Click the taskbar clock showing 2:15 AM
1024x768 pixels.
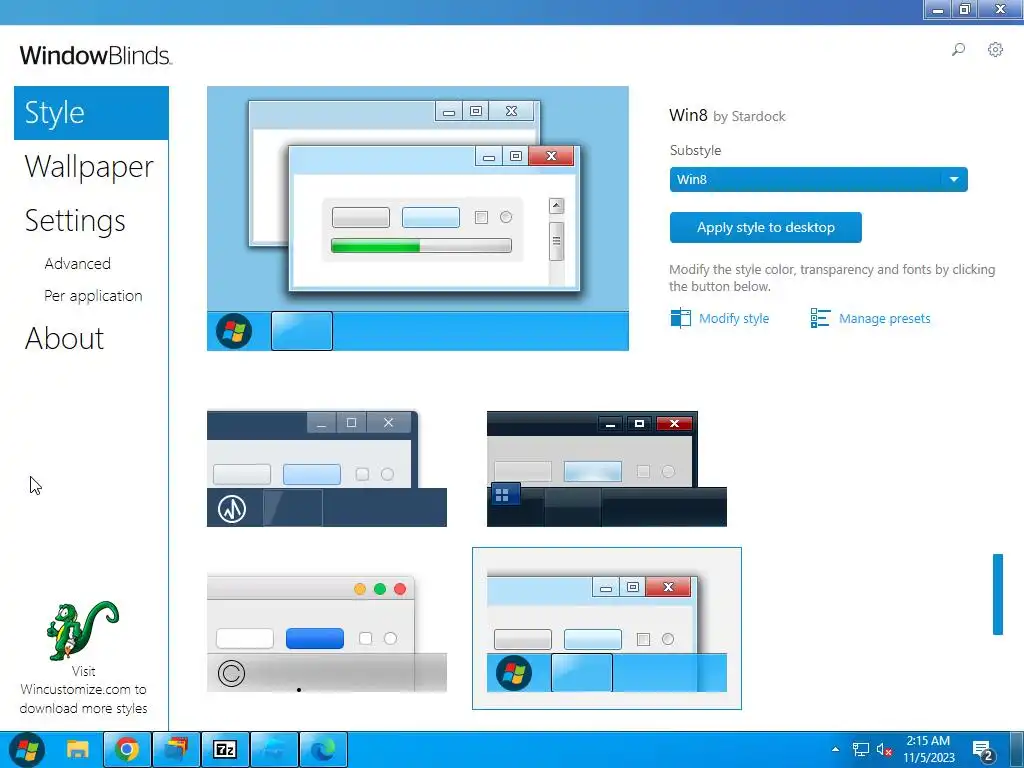pyautogui.click(x=929, y=749)
